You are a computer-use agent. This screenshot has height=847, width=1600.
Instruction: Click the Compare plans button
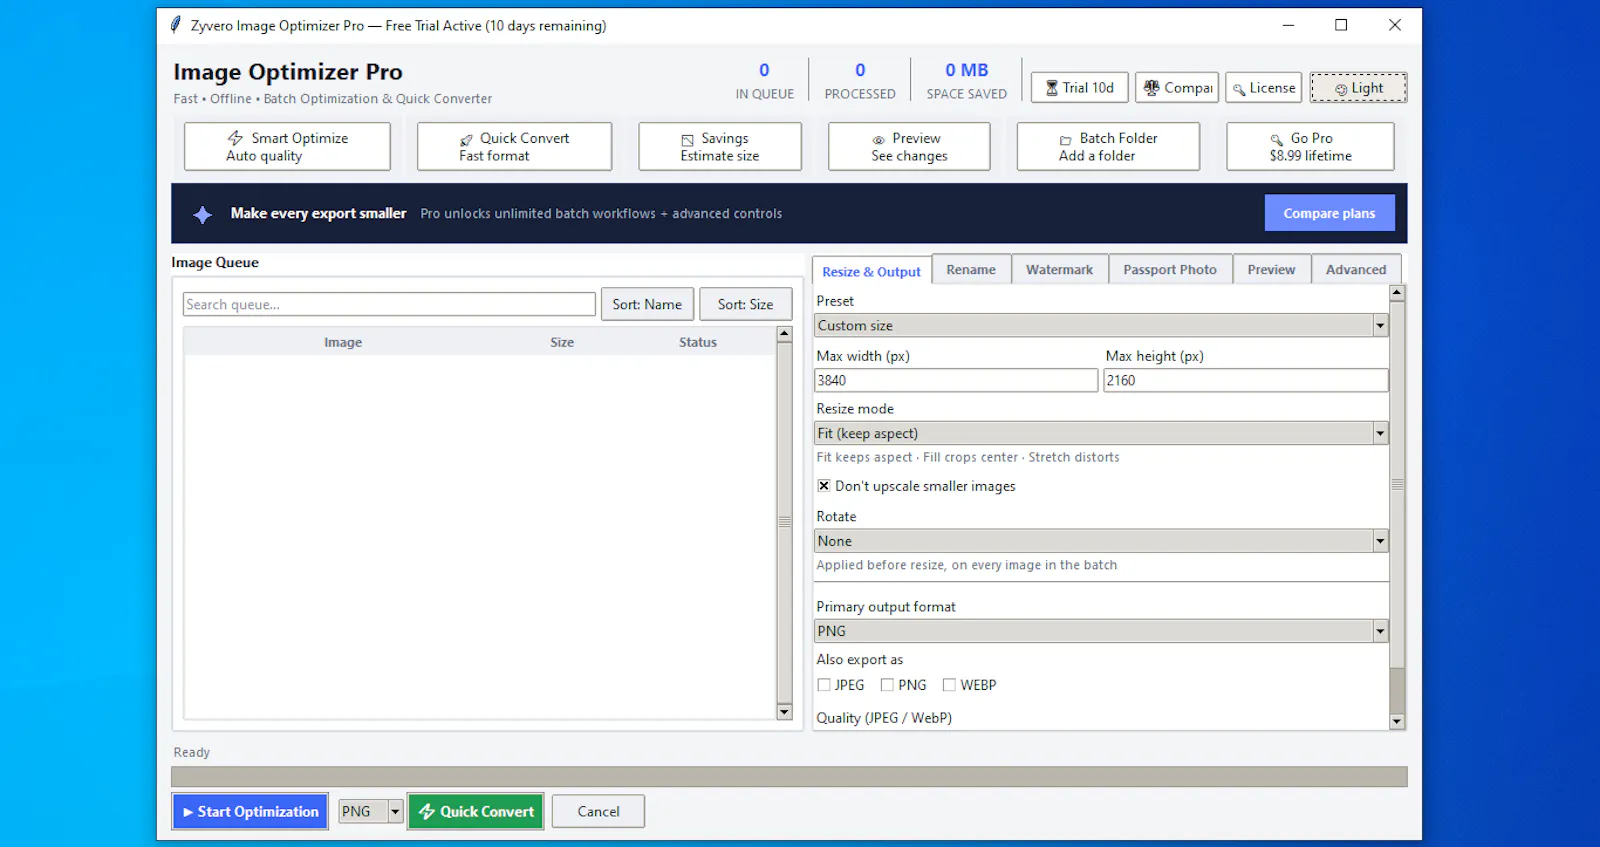[x=1329, y=213]
